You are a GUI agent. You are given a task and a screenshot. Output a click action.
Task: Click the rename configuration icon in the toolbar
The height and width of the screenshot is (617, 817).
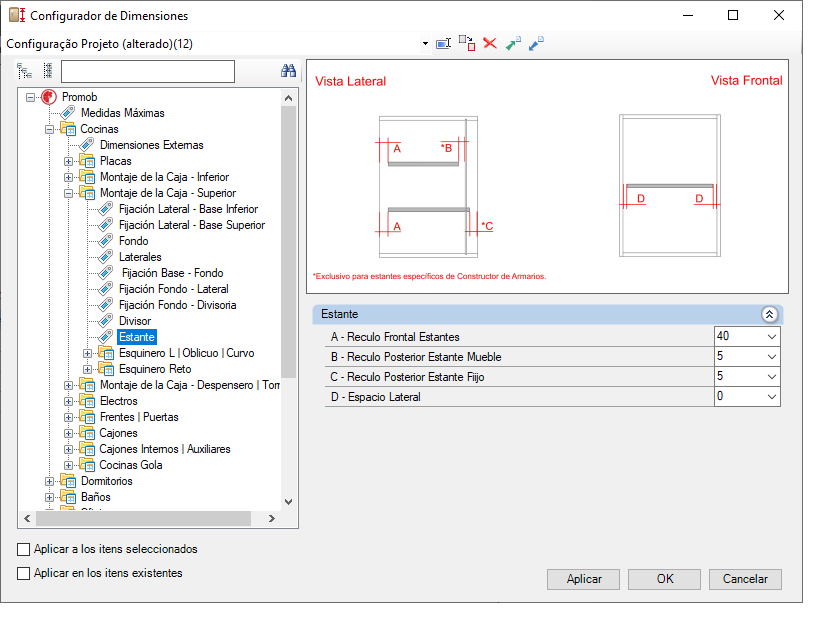click(443, 44)
